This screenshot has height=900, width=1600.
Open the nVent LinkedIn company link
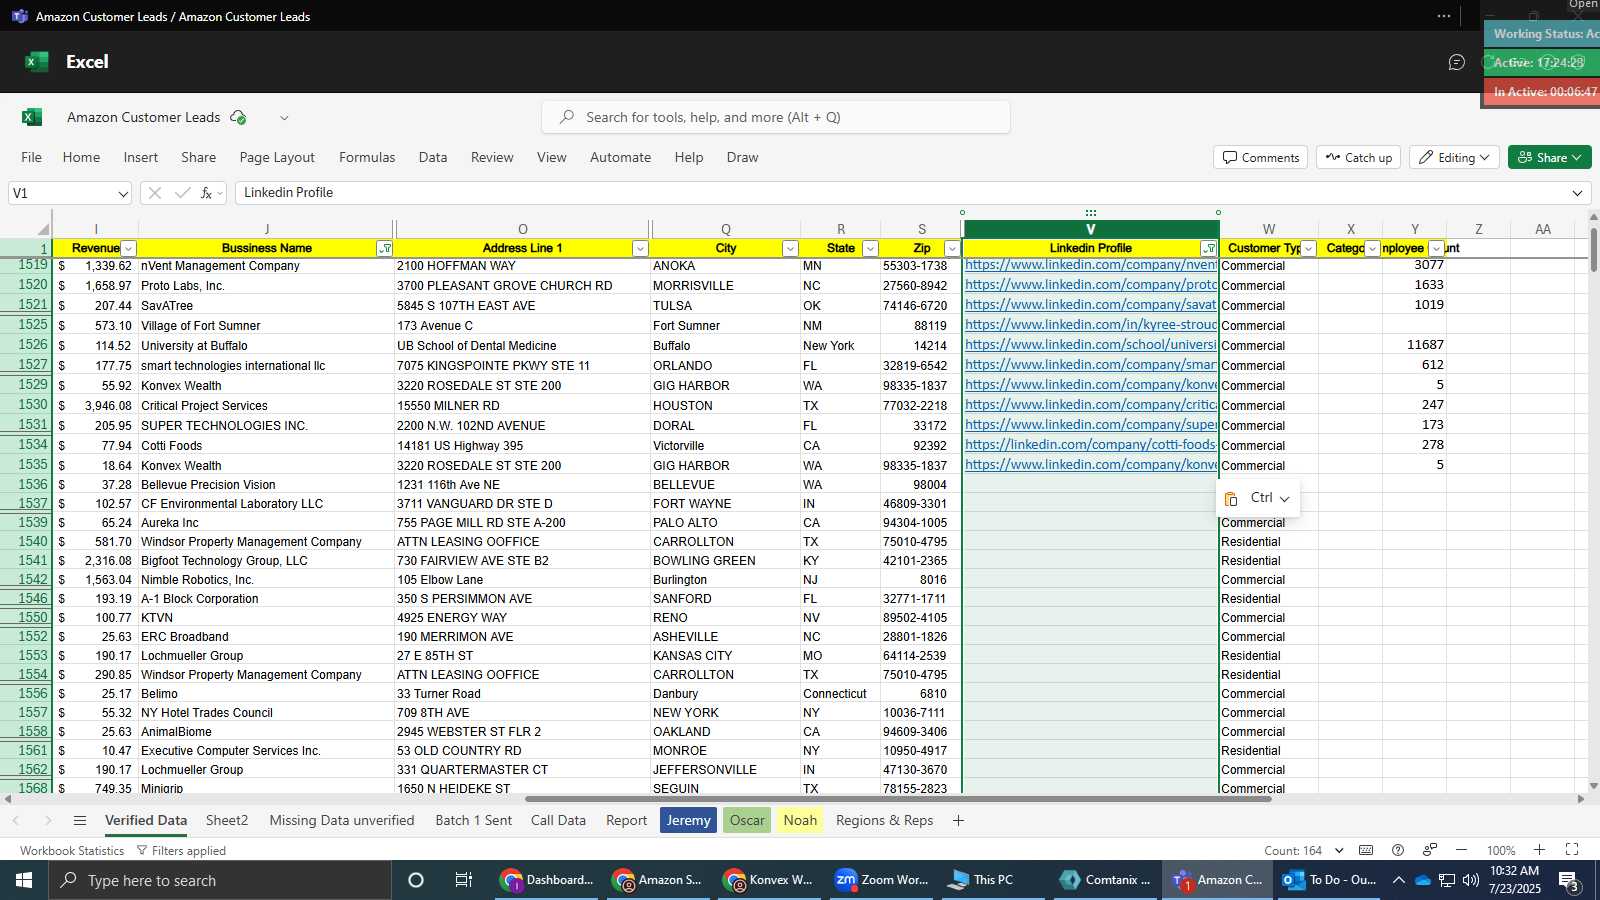tap(1091, 265)
